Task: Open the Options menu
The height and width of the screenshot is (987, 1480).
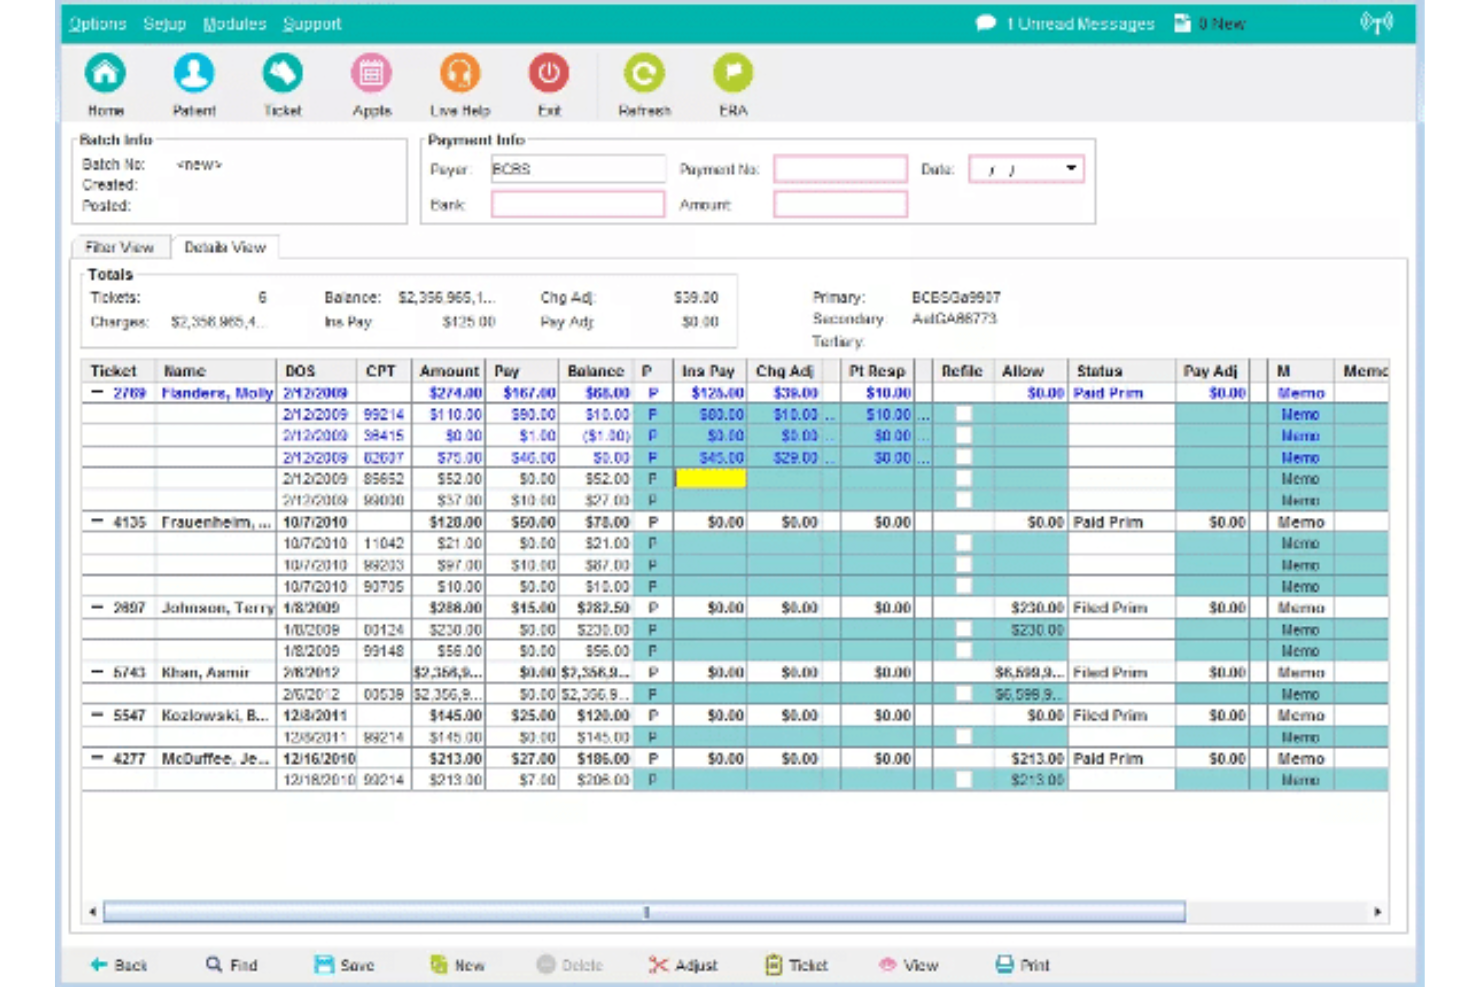Action: click(98, 24)
